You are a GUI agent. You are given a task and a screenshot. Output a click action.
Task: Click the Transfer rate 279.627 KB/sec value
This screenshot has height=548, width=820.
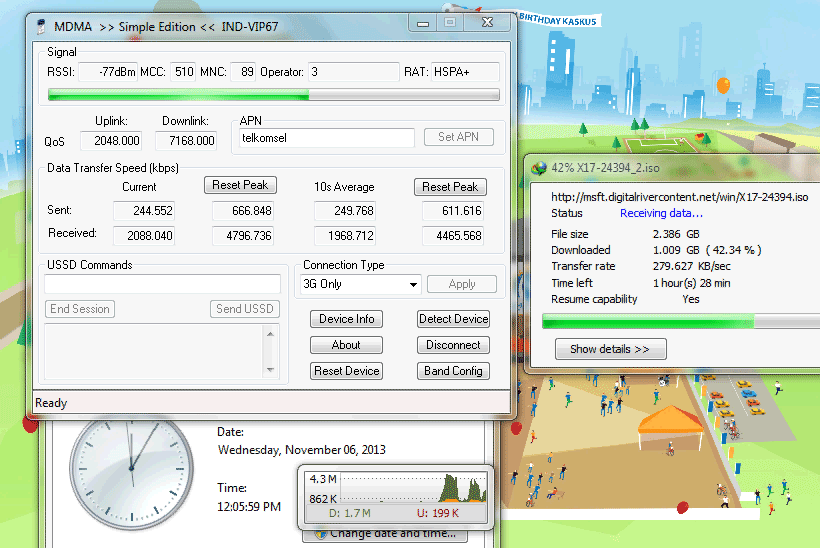pos(691,266)
